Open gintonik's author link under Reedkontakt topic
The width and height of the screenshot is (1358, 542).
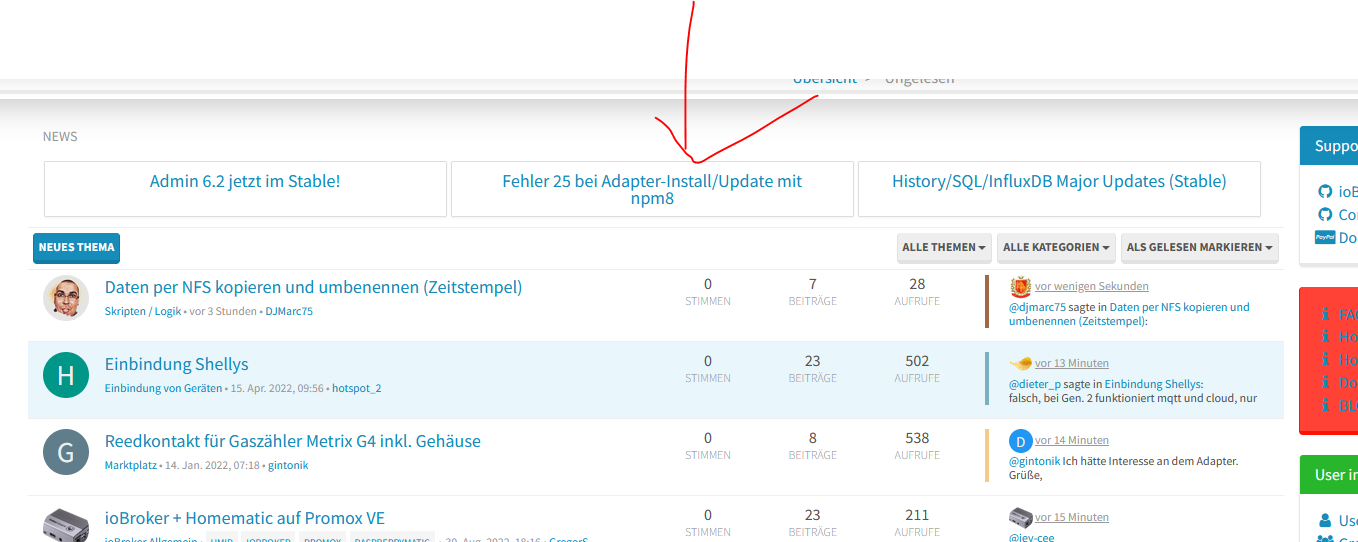click(x=288, y=465)
